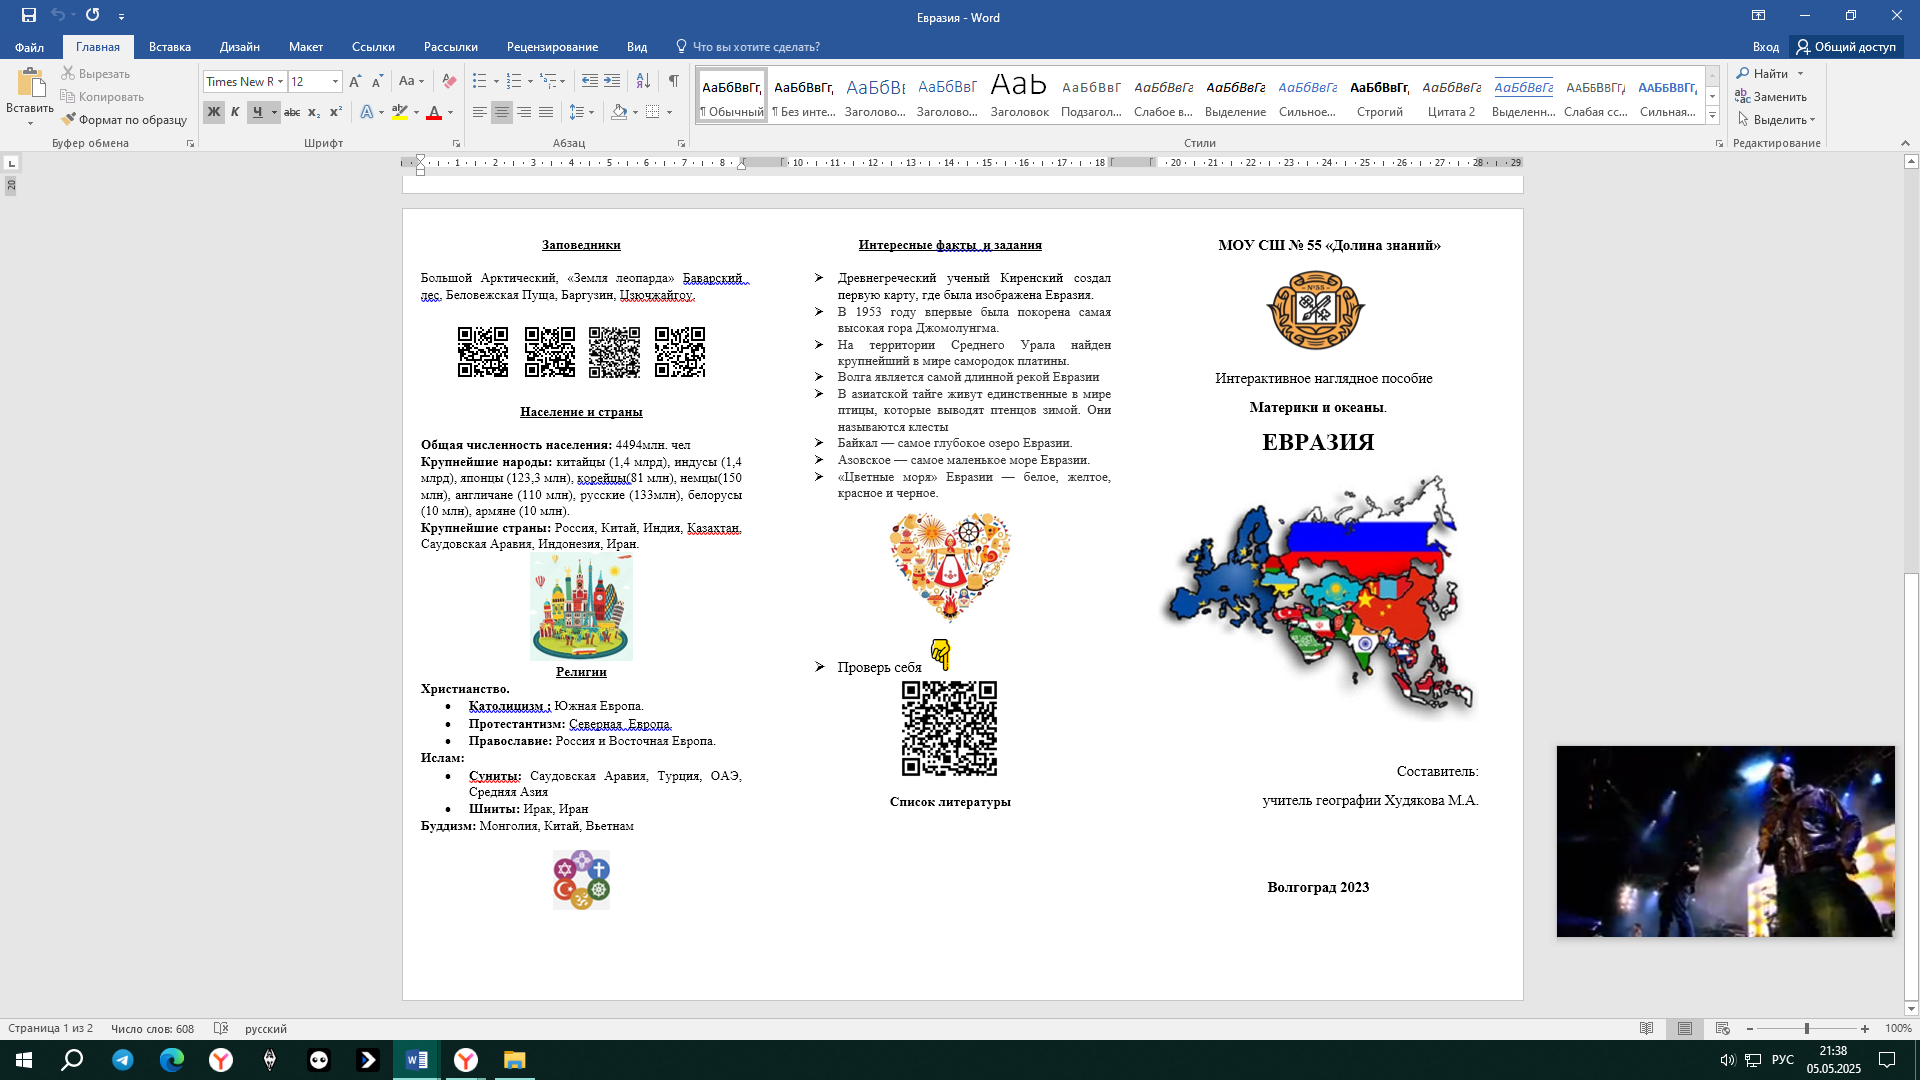Viewport: 1920px width, 1080px height.
Task: Sort text alphabetically
Action: tap(643, 82)
